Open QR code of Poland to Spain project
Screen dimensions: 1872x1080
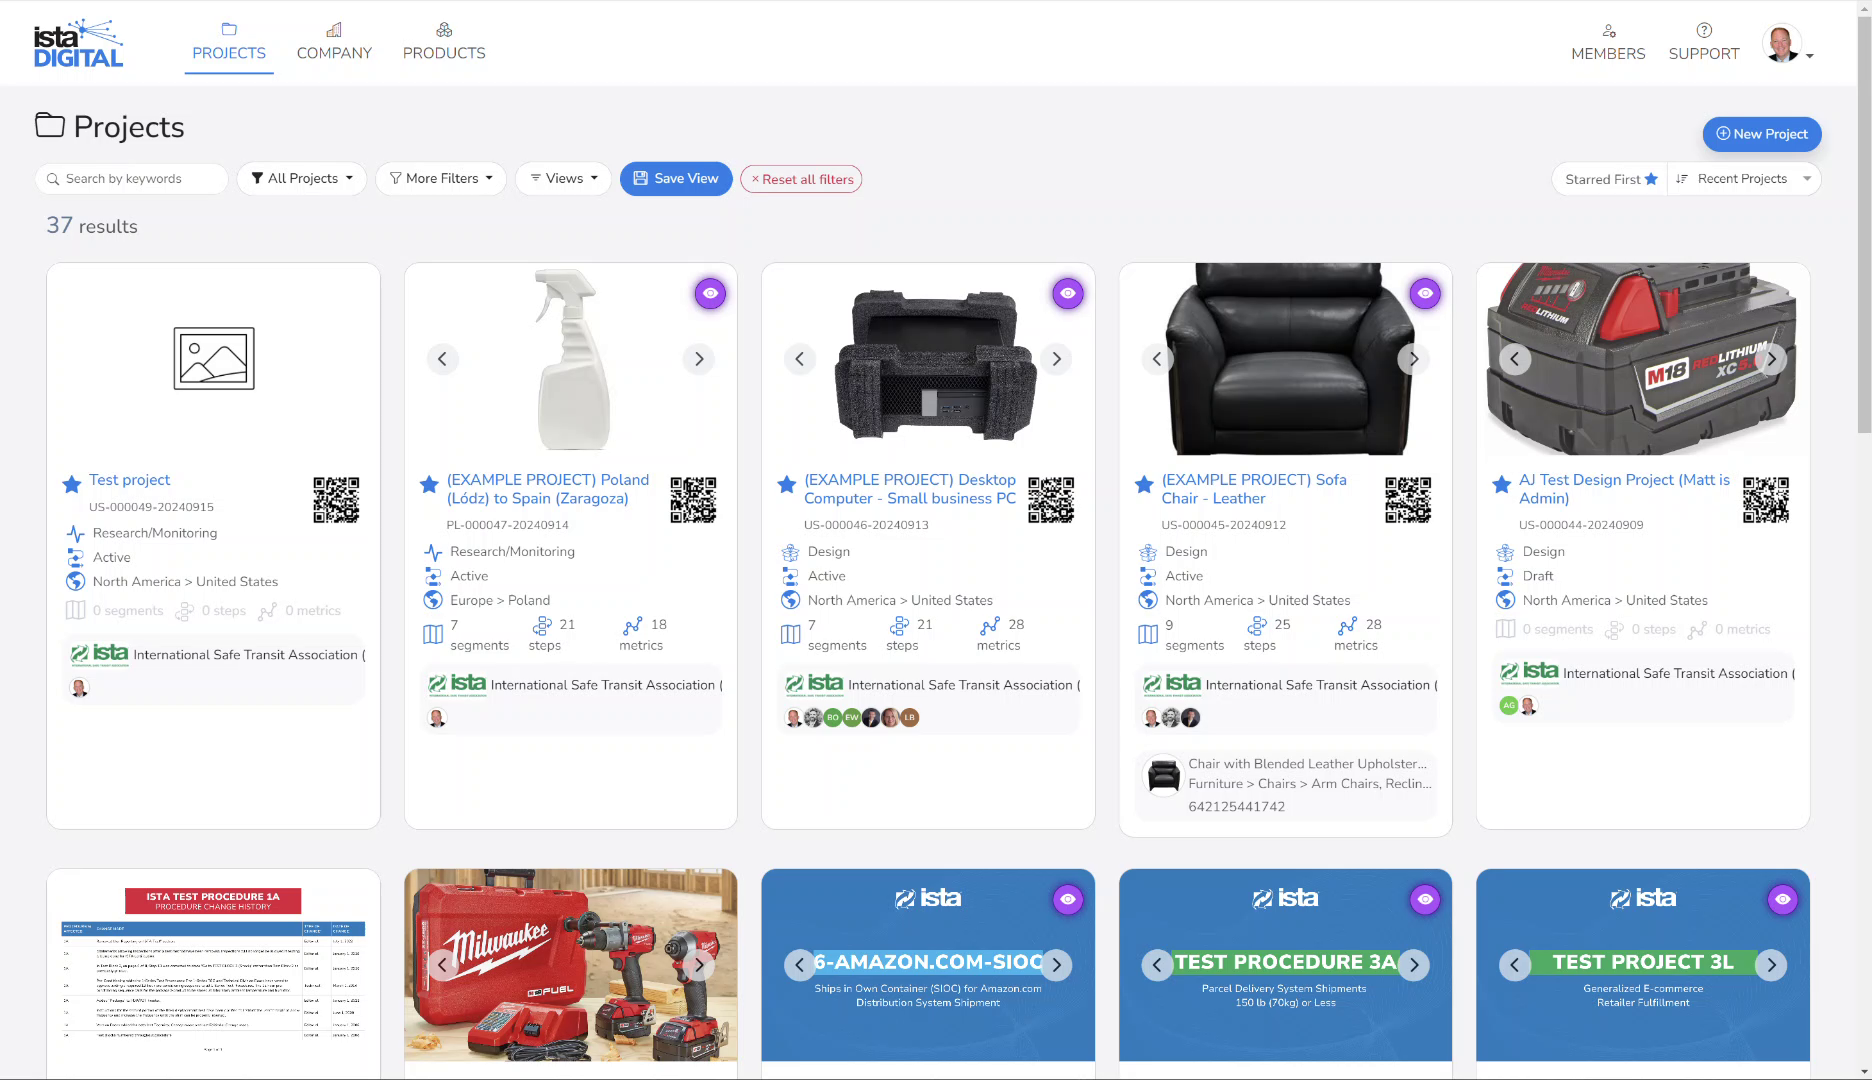(693, 500)
